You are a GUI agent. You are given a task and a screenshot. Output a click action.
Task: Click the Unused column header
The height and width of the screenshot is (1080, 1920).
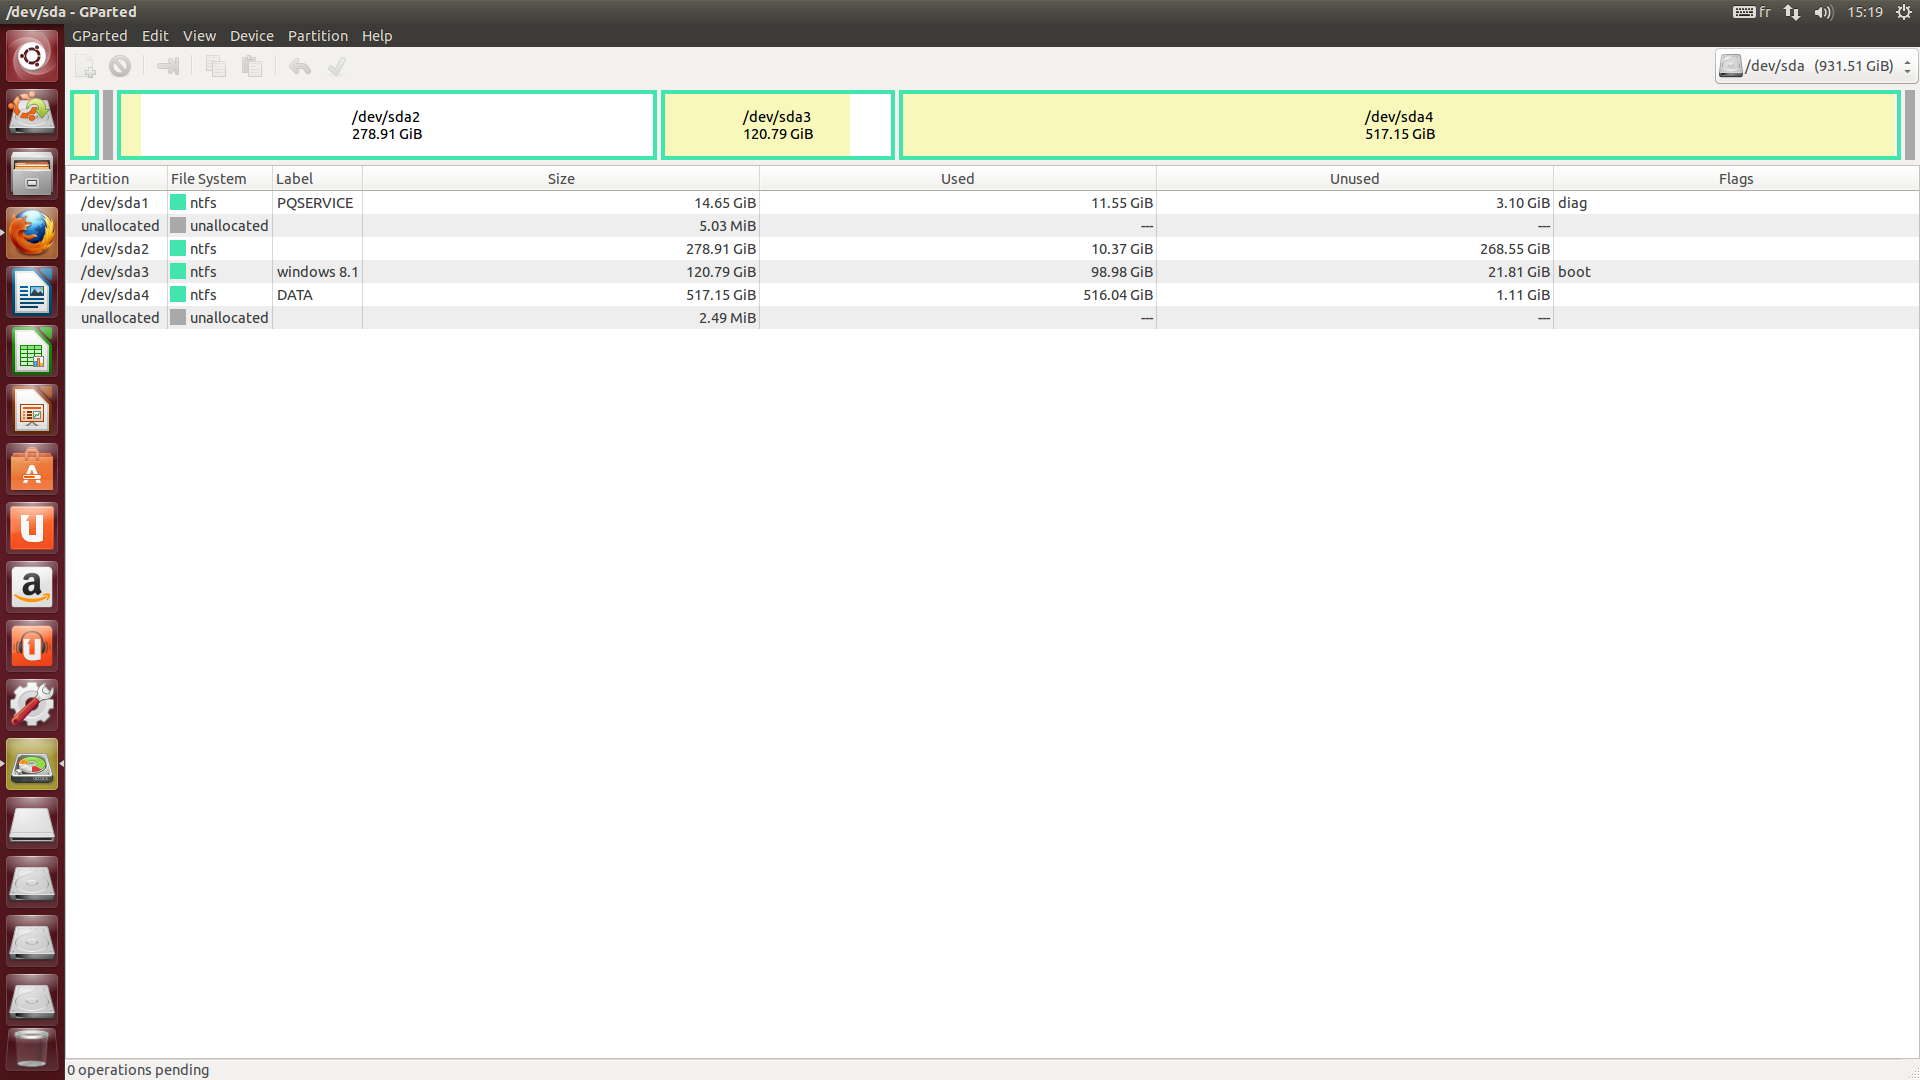pyautogui.click(x=1354, y=179)
